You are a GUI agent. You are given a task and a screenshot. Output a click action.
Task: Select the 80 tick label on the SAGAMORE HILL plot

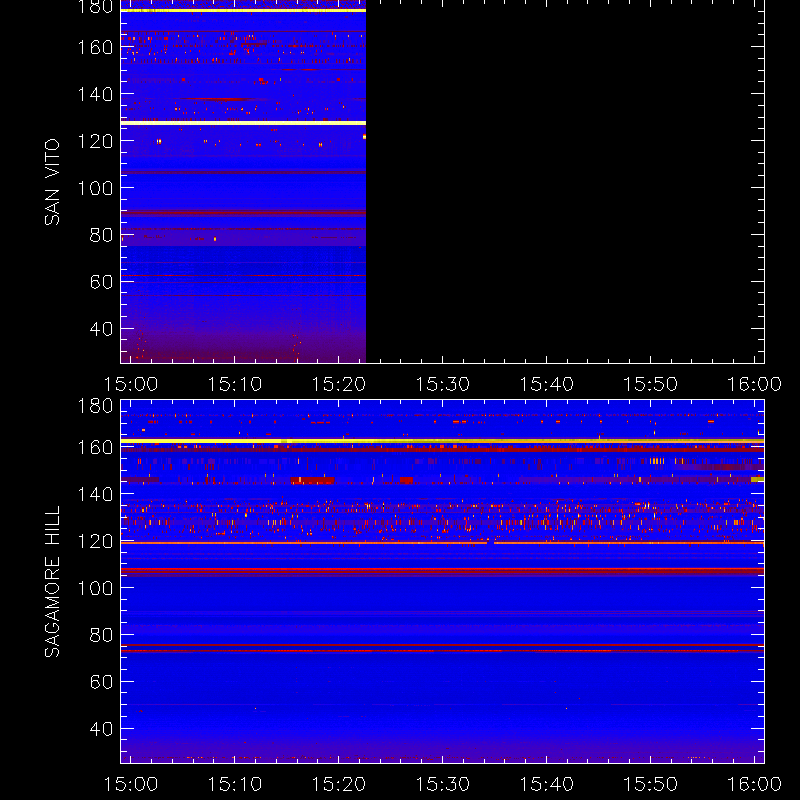(102, 635)
